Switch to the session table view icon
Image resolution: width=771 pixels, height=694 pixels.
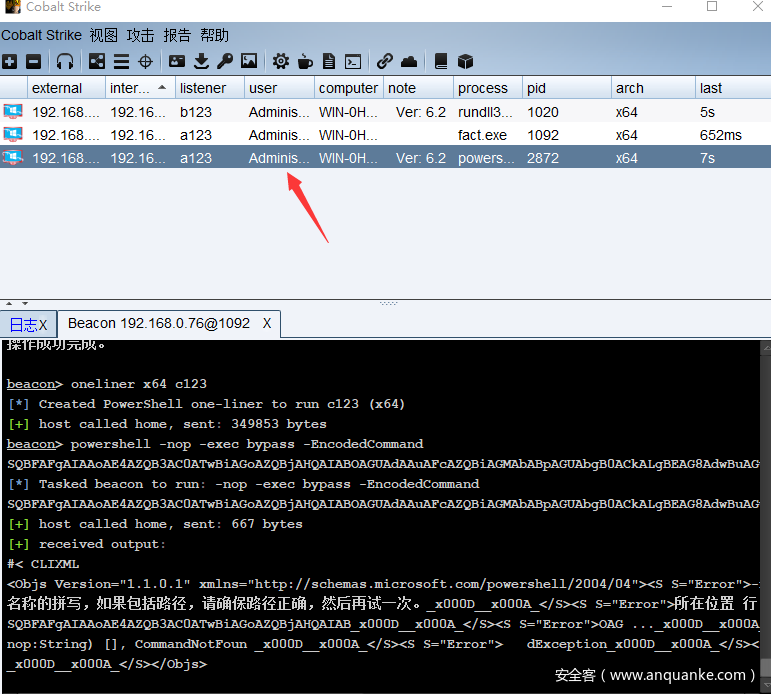point(121,61)
